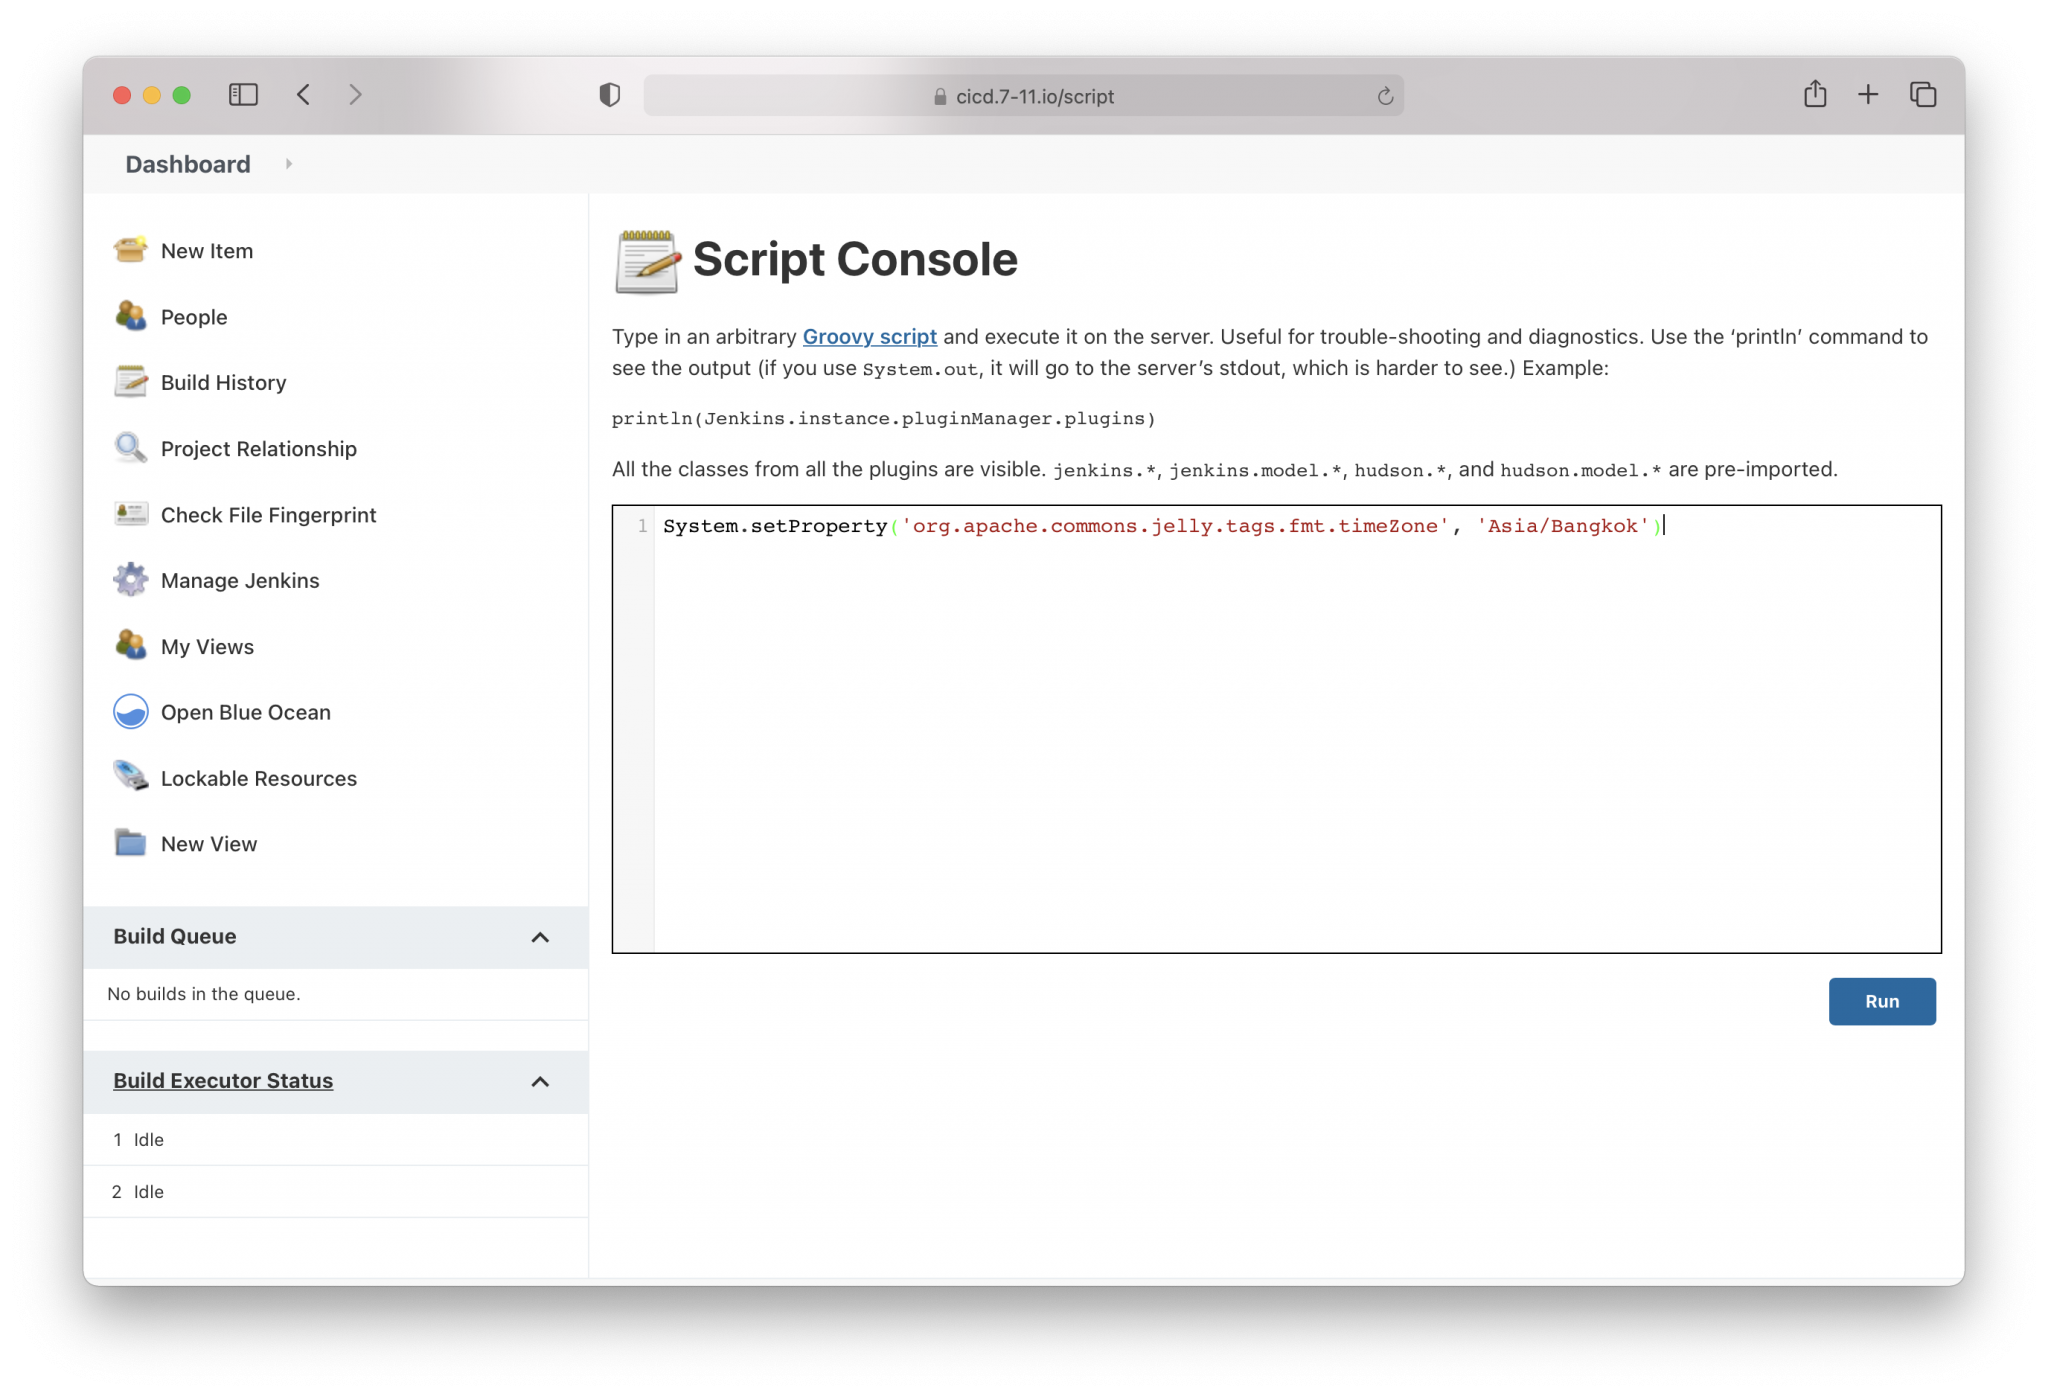The image size is (2048, 1396).
Task: Go to Dashboard breadcrumb
Action: [188, 164]
